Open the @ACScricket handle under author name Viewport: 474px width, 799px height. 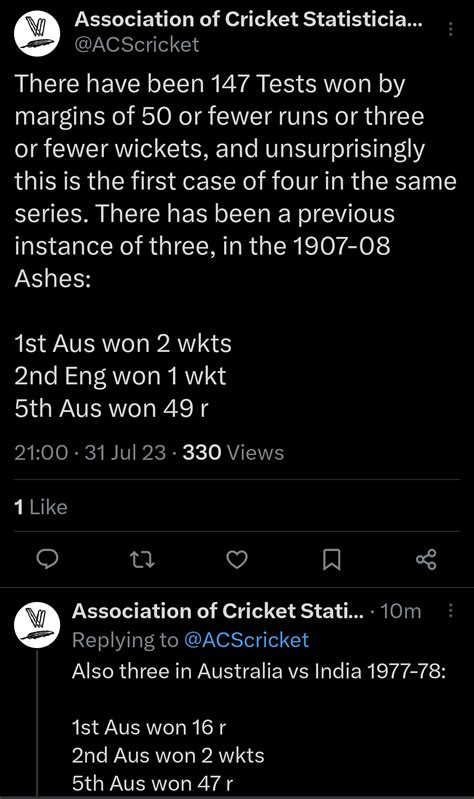(137, 45)
